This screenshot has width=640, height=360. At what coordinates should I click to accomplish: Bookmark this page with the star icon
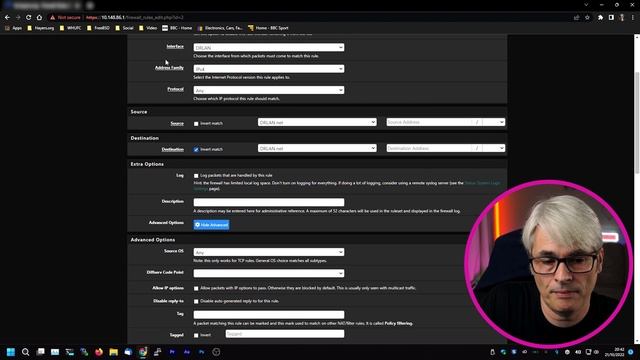click(x=587, y=18)
